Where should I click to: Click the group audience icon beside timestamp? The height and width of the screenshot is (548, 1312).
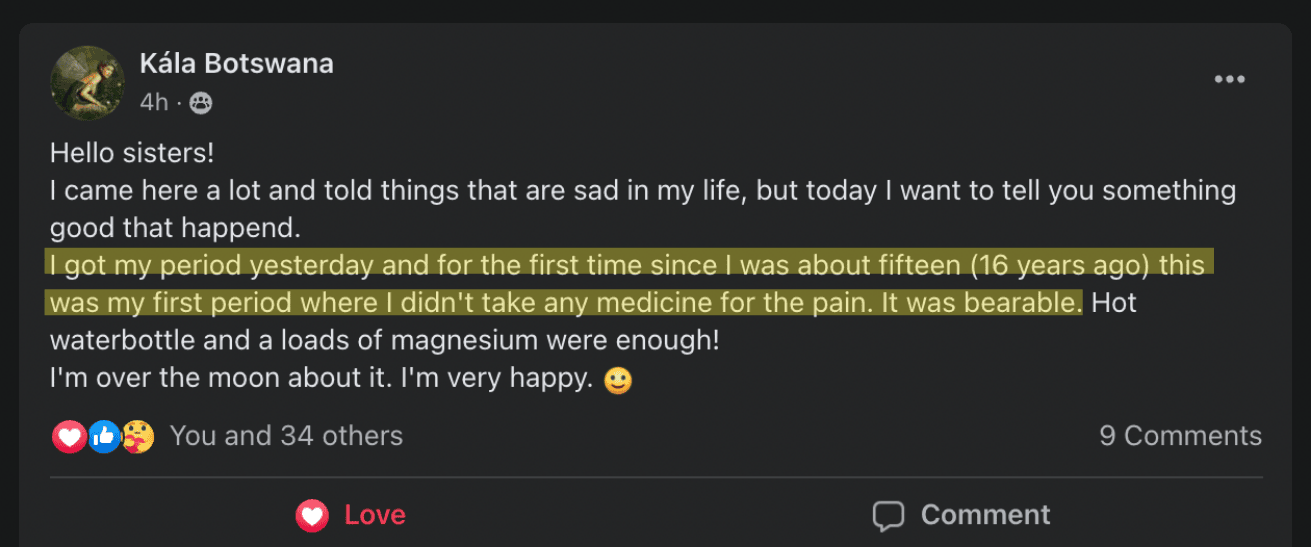[200, 102]
